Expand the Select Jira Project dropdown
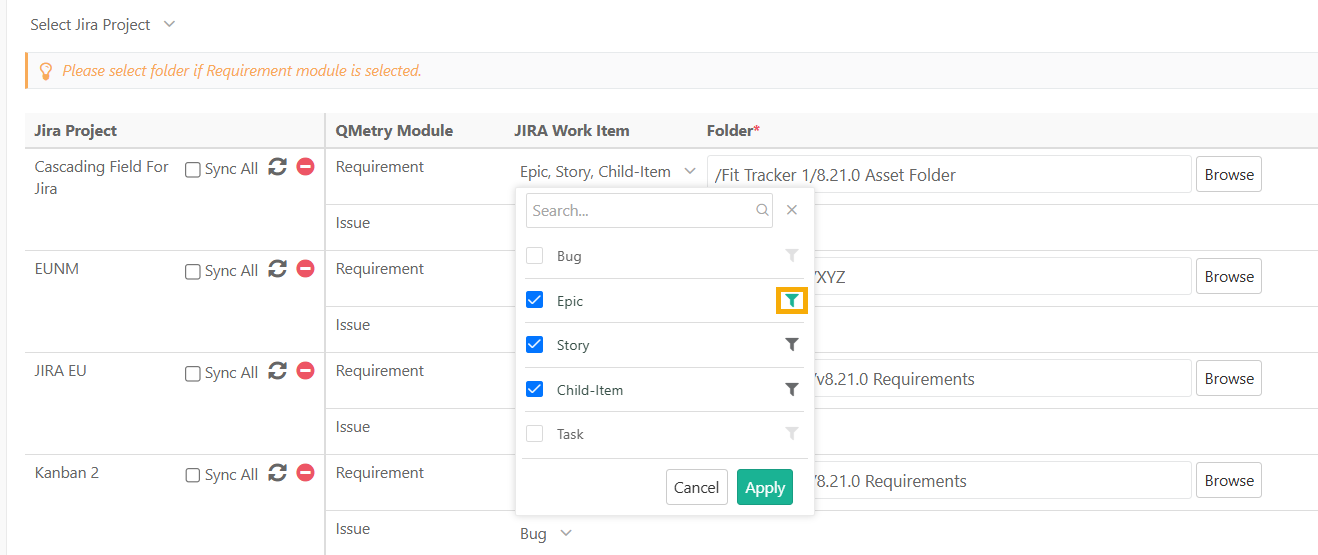This screenshot has height=555, width=1318. click(x=102, y=24)
